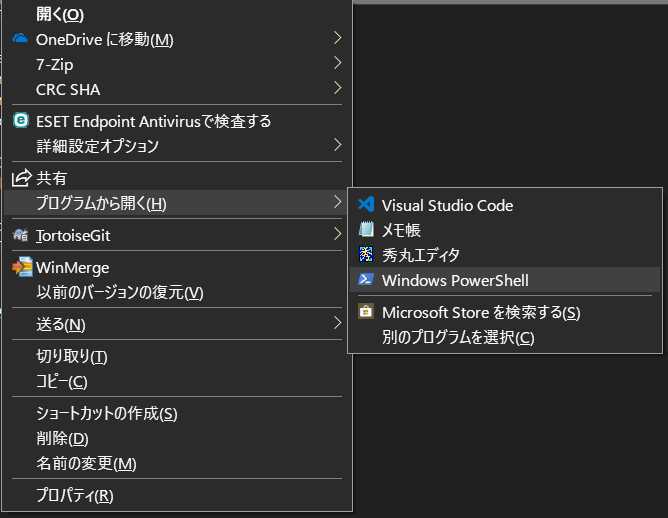Screen dimensions: 668x518
Task: Expand the 送る submenu arrow
Action: pos(337,323)
